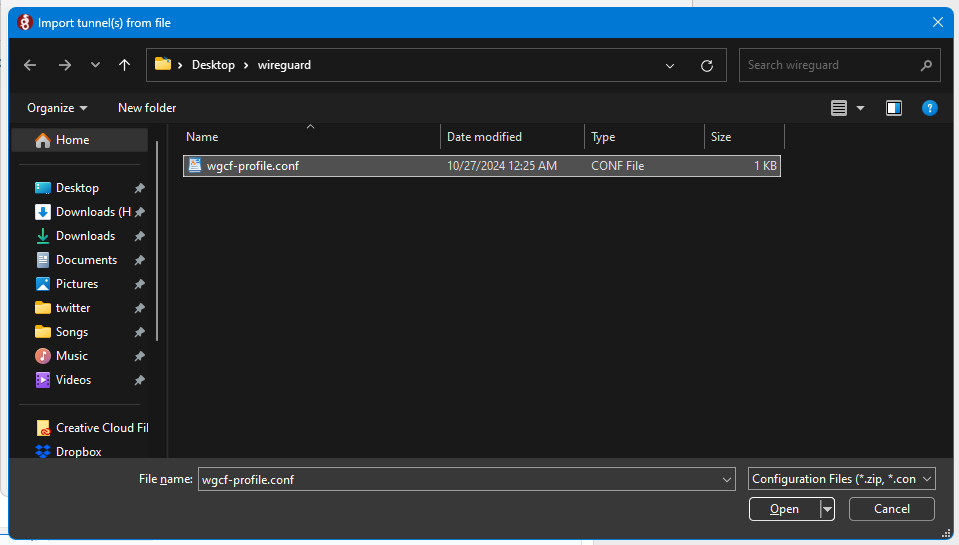
Task: Open Videos in navigation pane
Action: (x=63, y=380)
